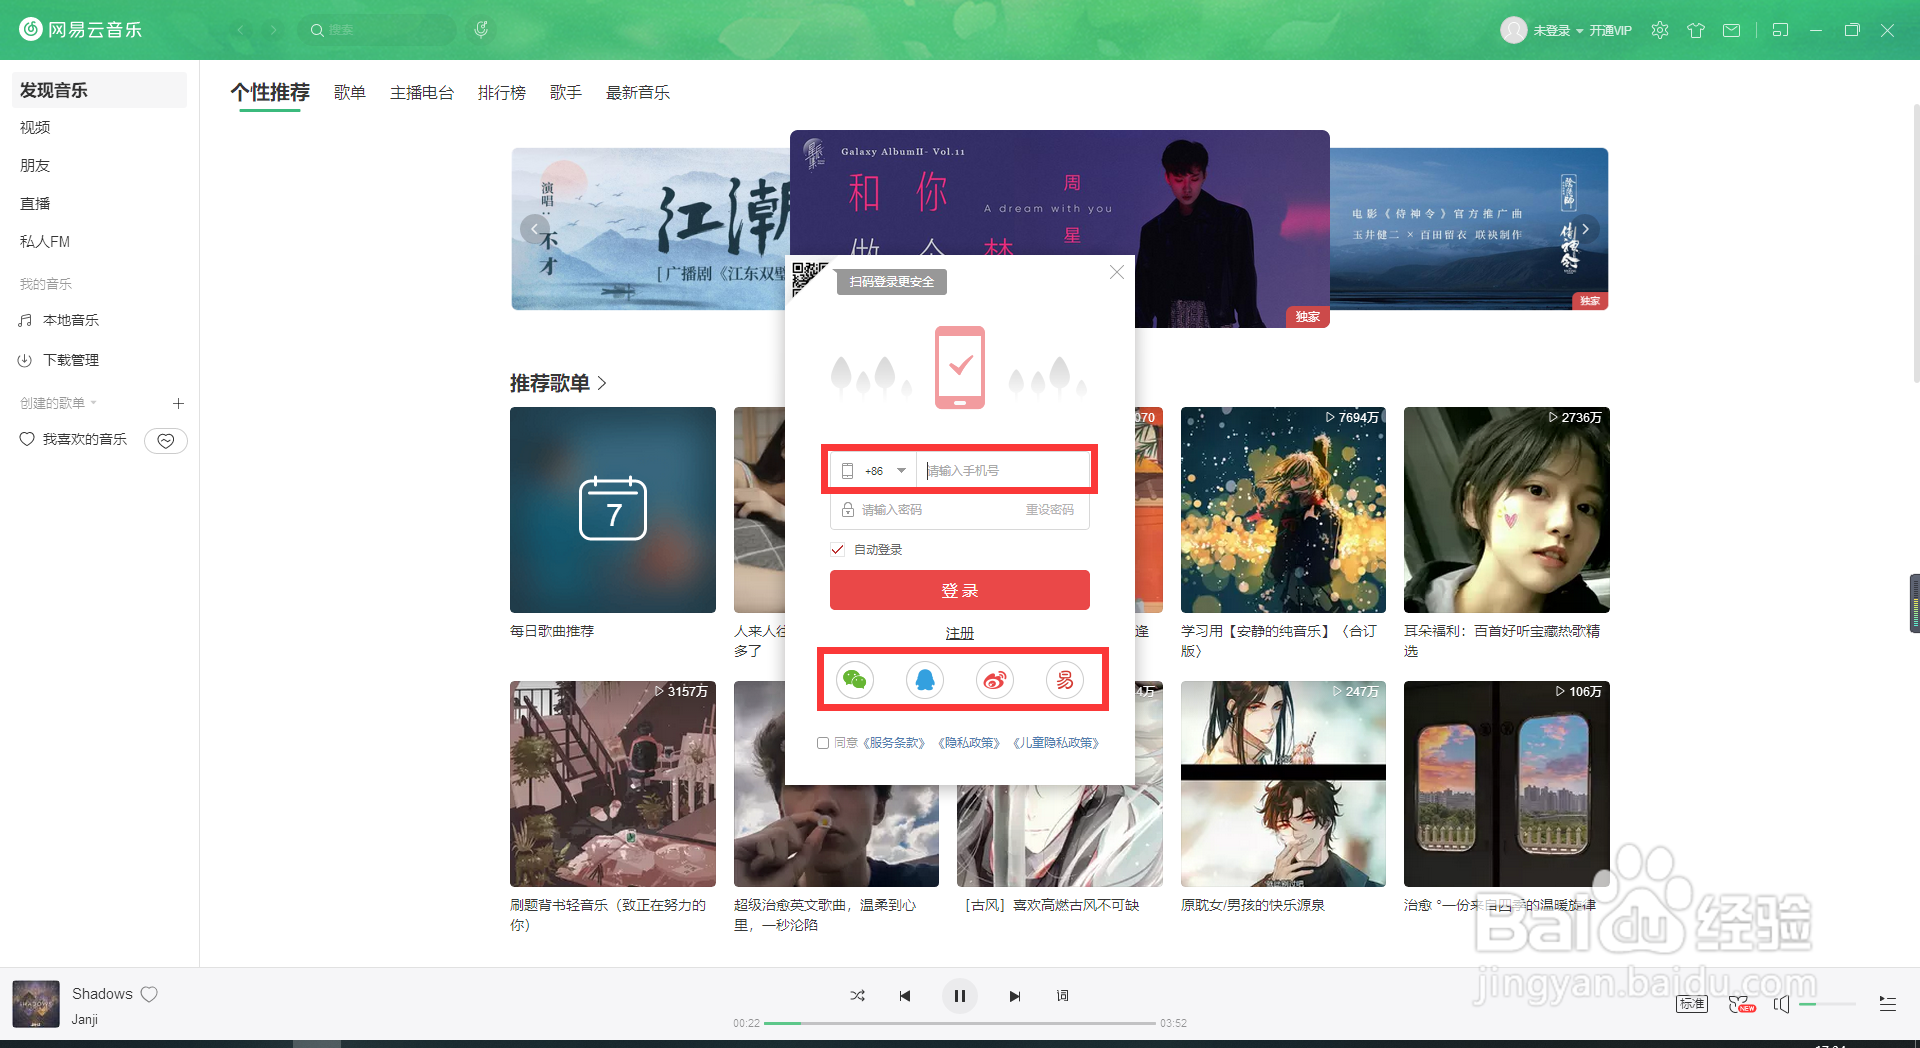The height and width of the screenshot is (1048, 1920).
Task: Show lyrics with the 词 icon
Action: point(1063,996)
